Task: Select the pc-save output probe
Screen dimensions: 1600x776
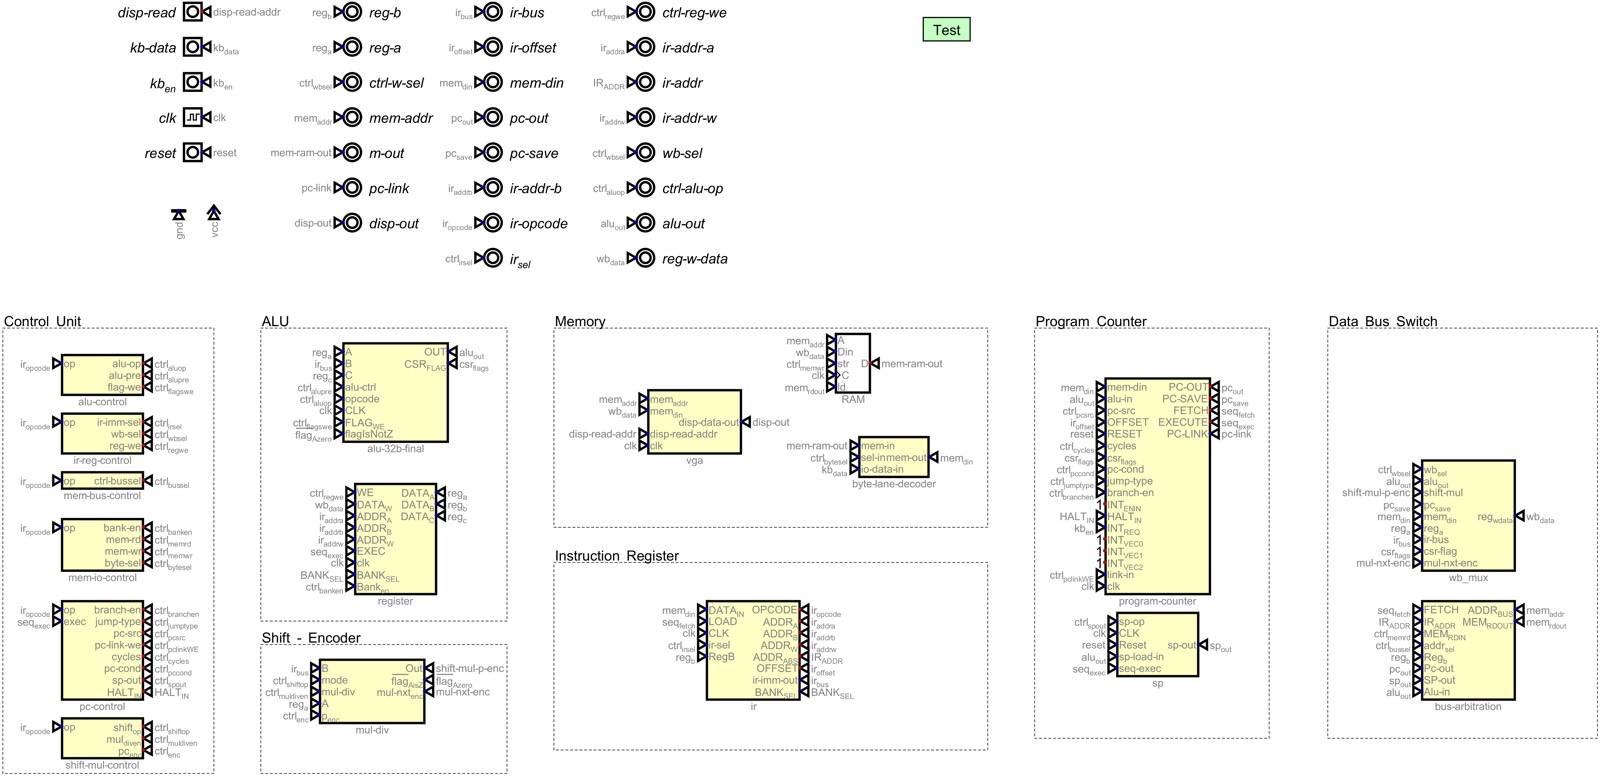Action: [x=493, y=153]
